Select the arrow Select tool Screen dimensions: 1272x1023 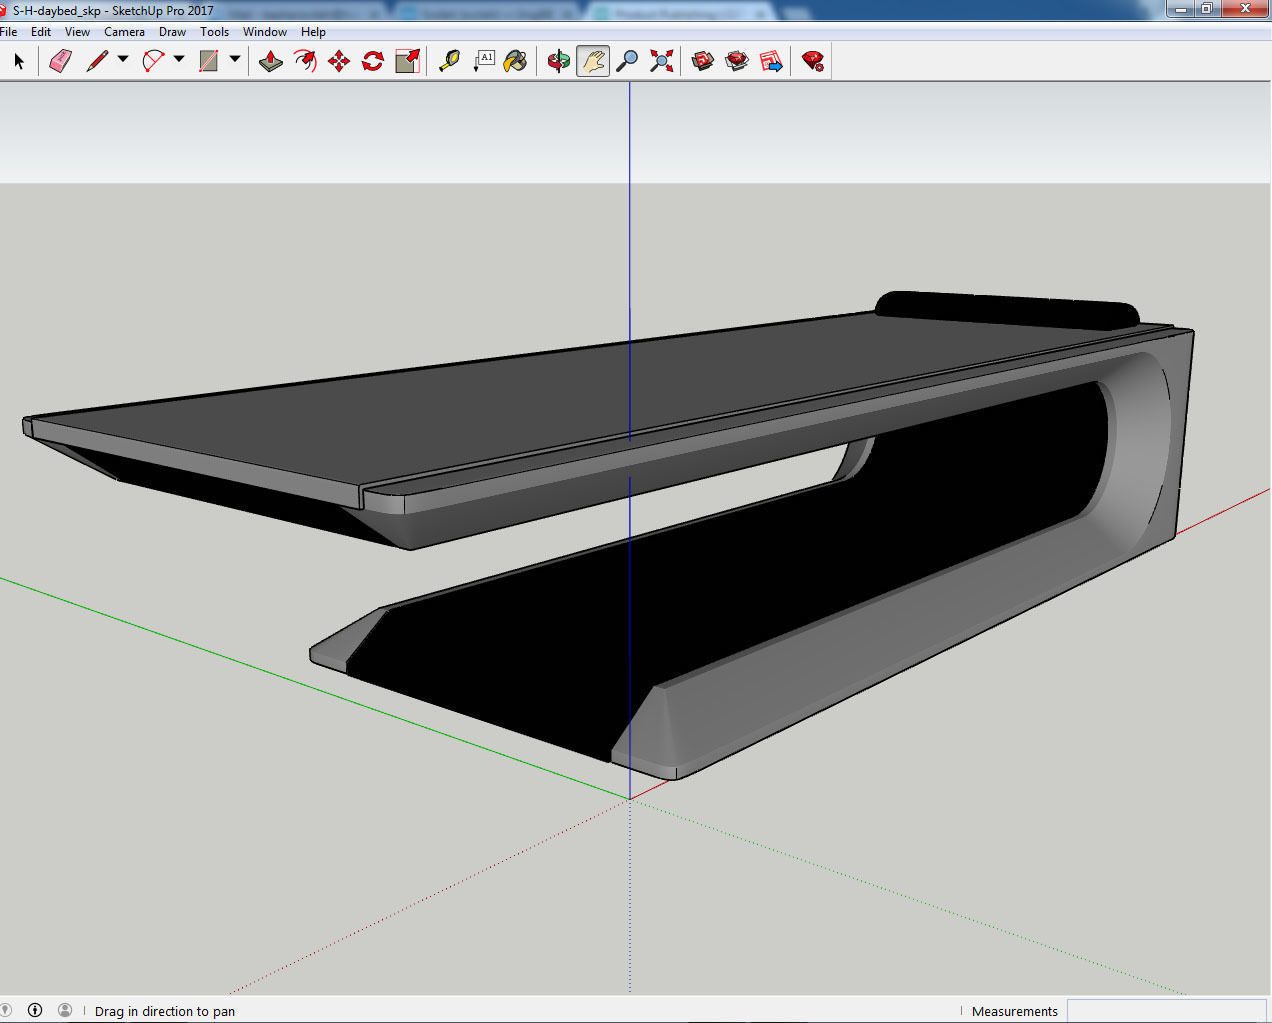tap(19, 62)
